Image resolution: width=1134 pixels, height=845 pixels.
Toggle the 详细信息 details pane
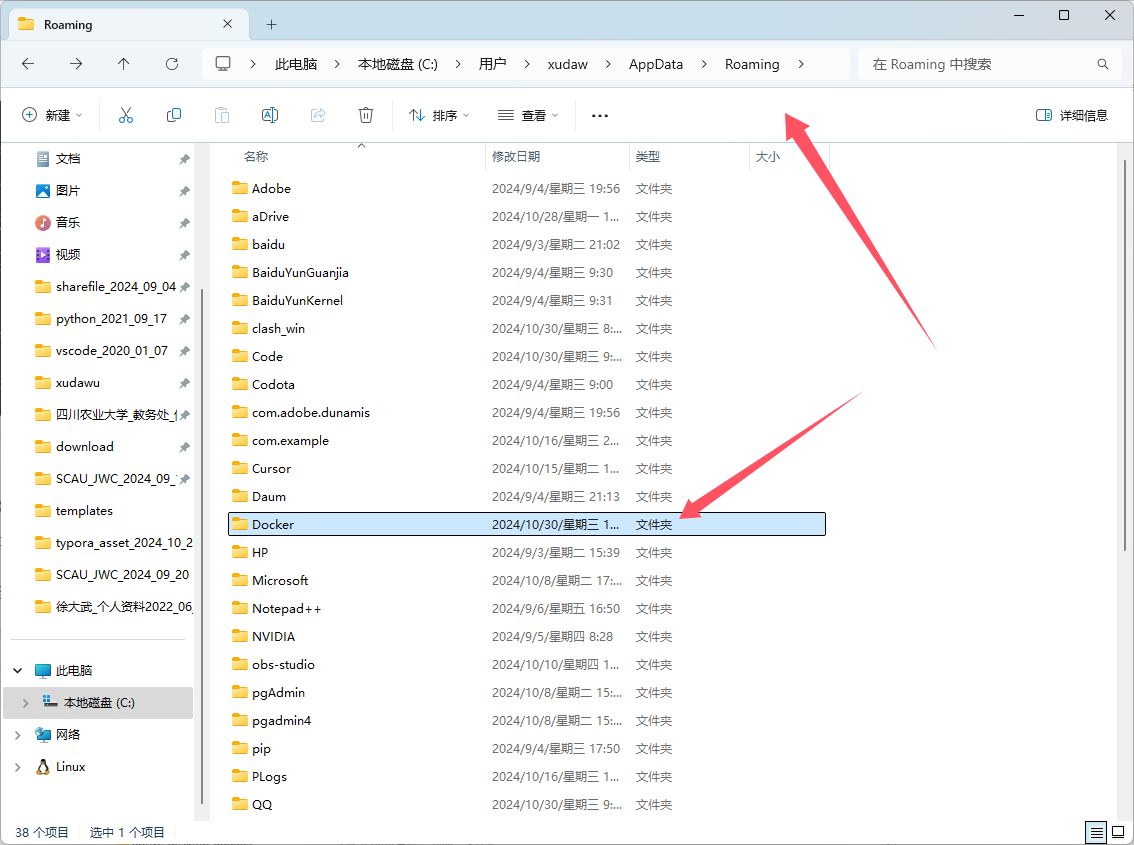[x=1072, y=116]
